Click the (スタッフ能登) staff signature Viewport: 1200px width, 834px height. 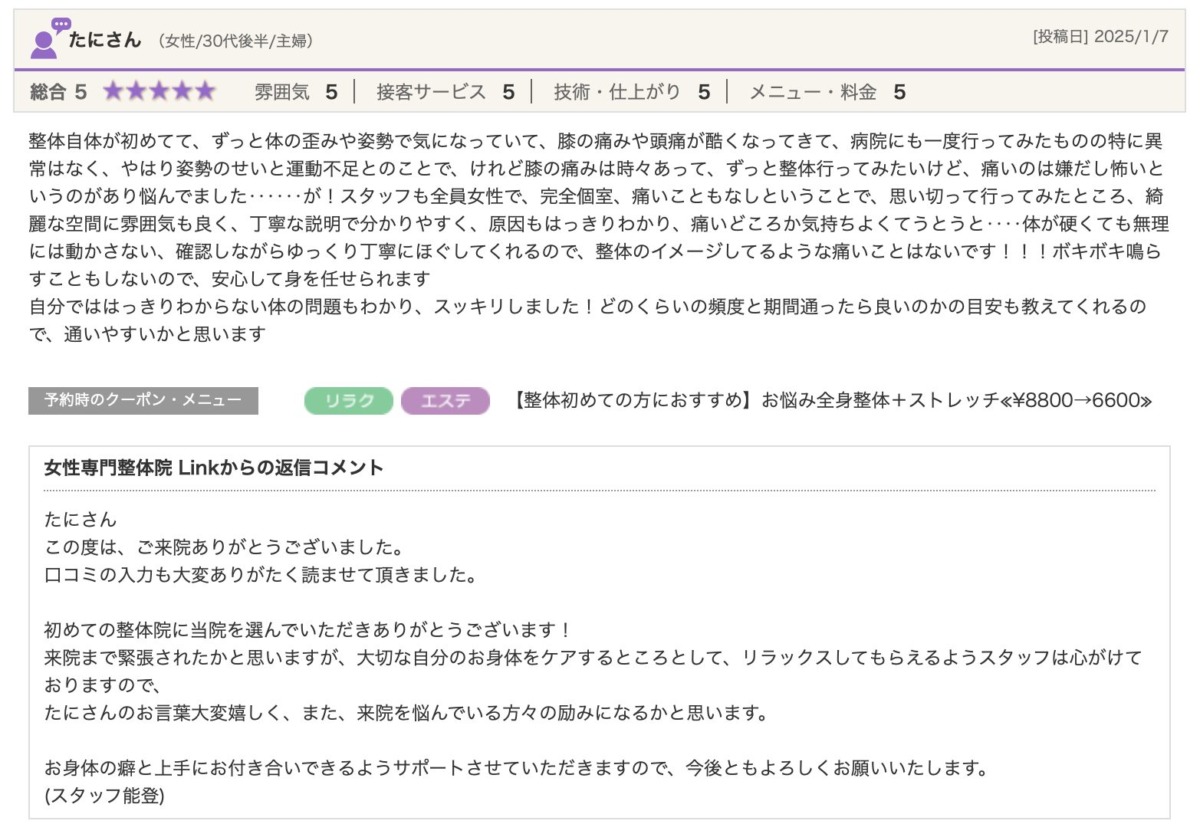click(x=105, y=796)
